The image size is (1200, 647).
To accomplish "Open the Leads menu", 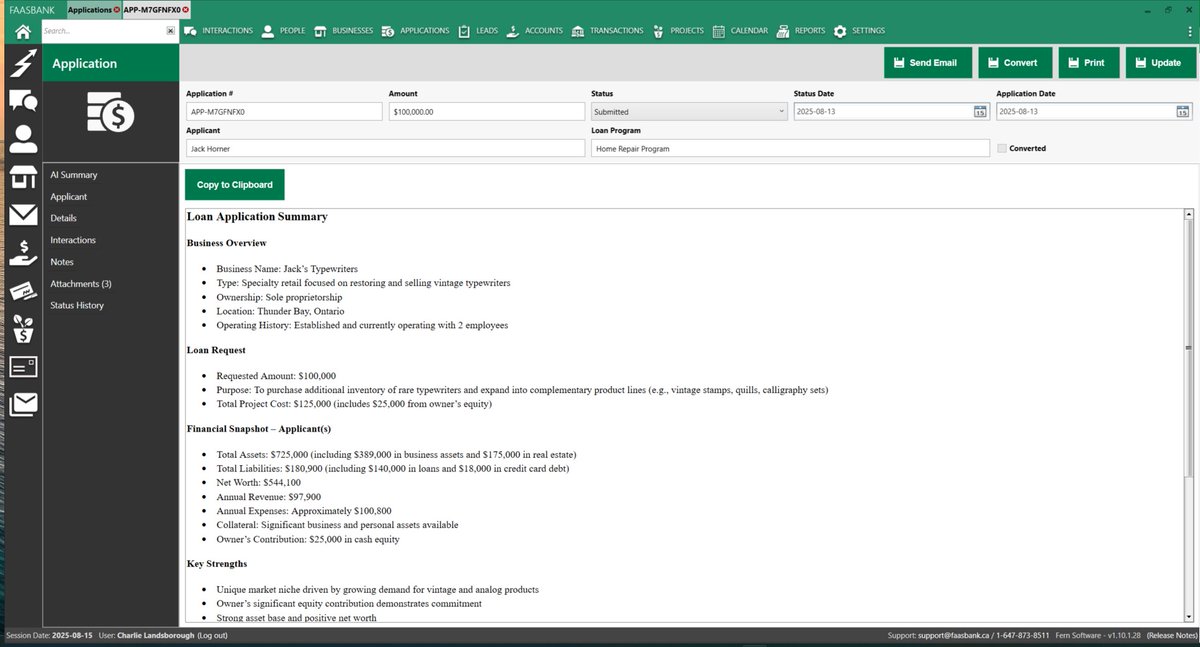I will pos(478,31).
